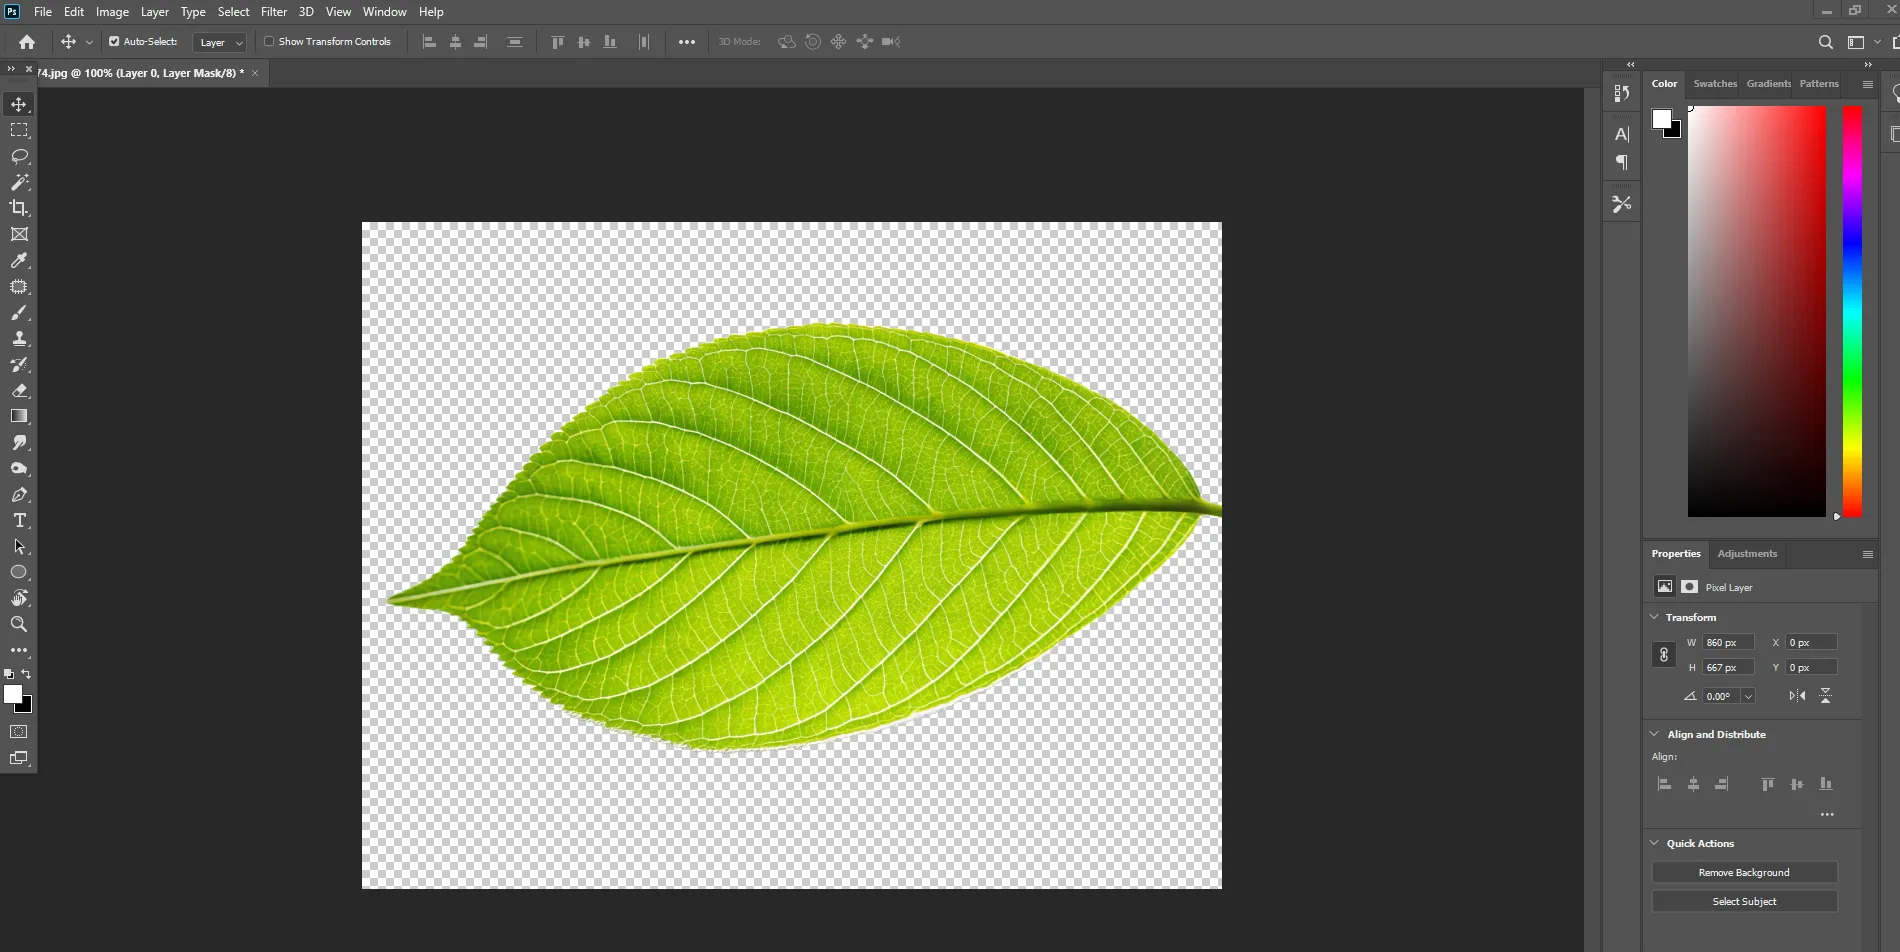Screen dimensions: 1900x952
Task: Collapse the Transform section
Action: click(x=1655, y=617)
